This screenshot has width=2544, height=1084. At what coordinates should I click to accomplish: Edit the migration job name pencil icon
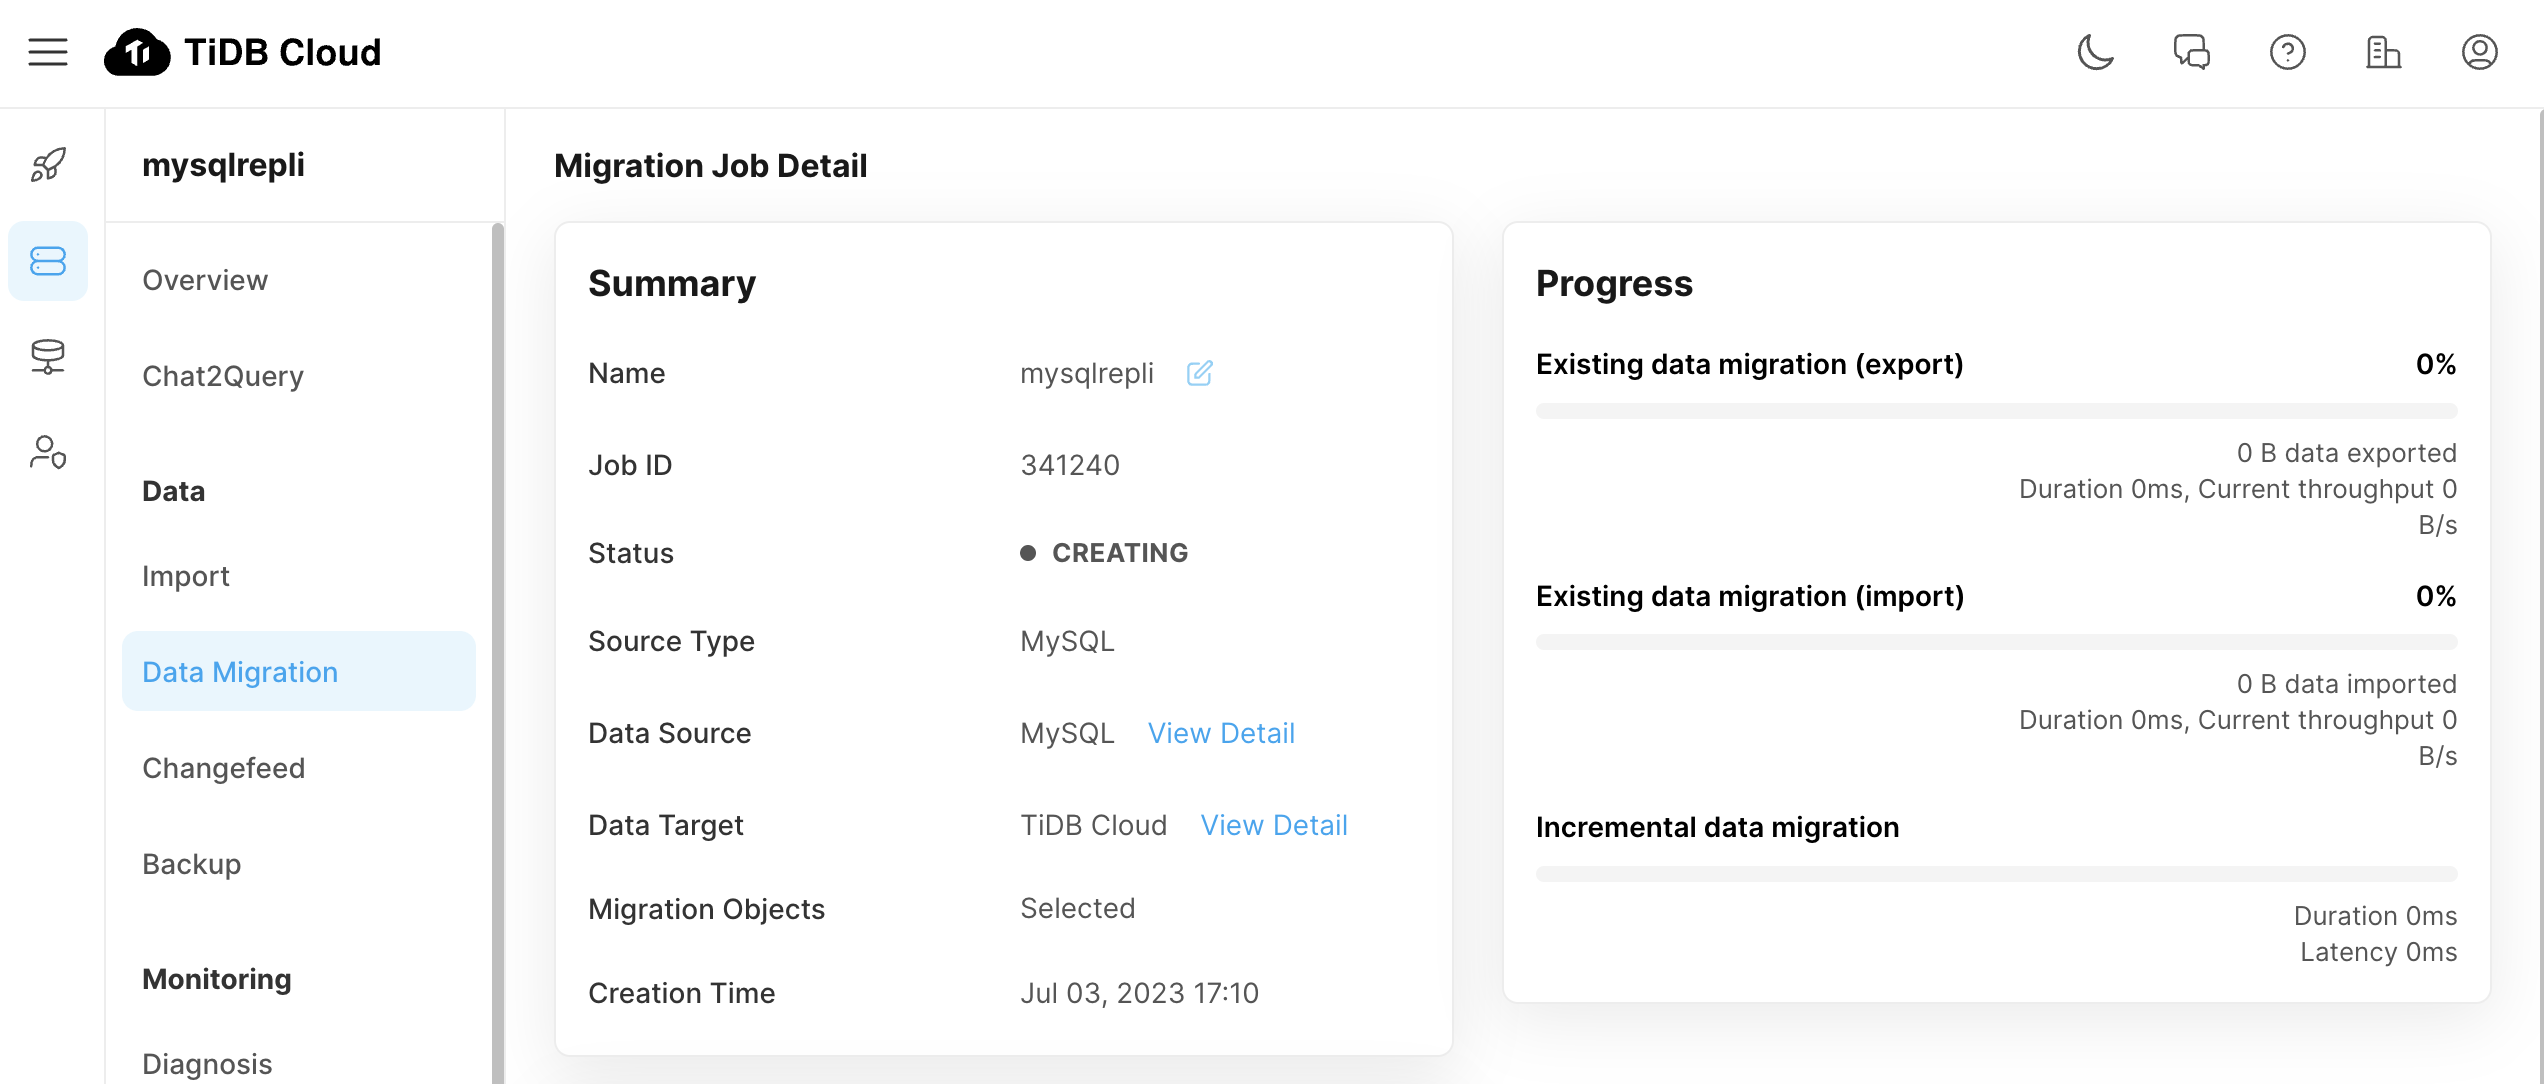pyautogui.click(x=1199, y=373)
